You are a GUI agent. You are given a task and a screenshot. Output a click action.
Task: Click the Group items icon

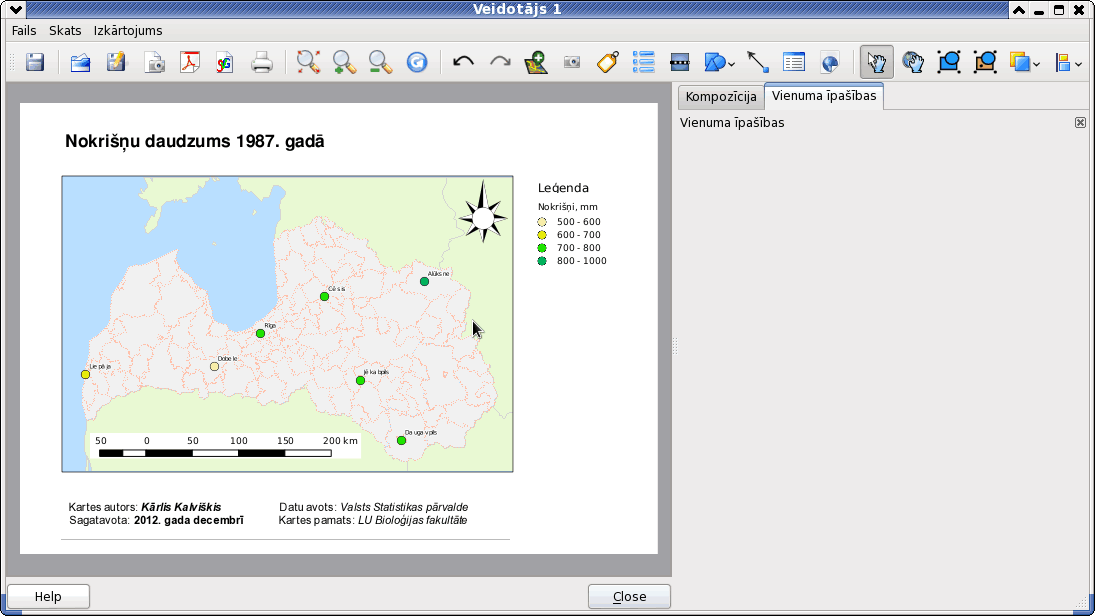coord(948,62)
